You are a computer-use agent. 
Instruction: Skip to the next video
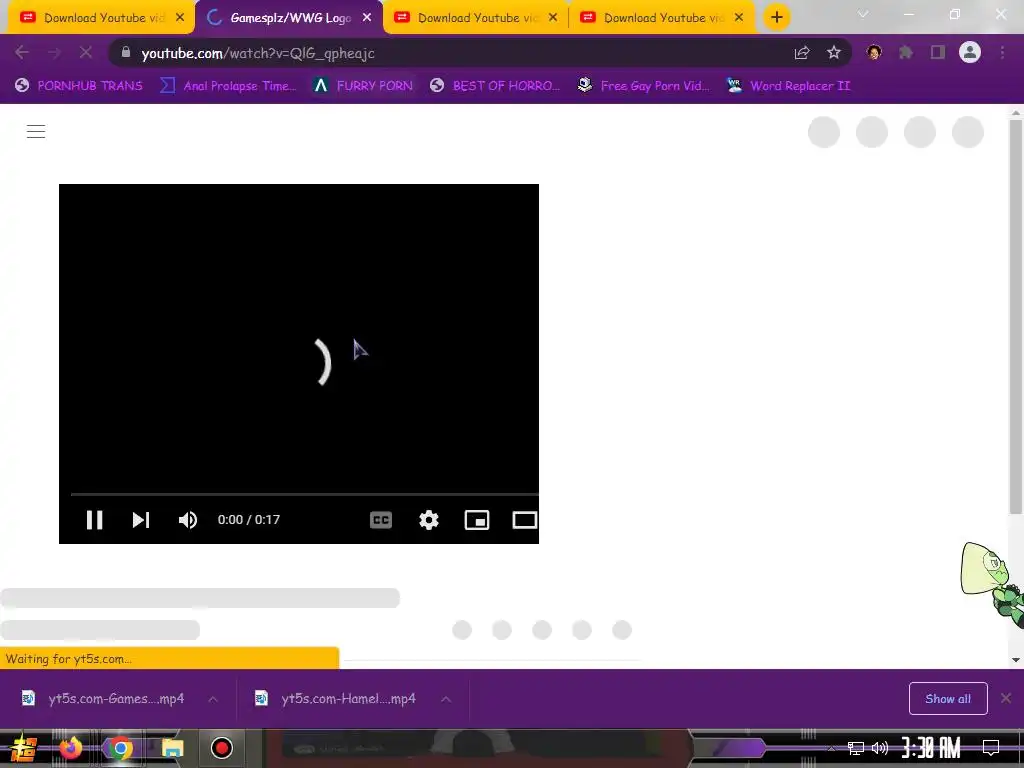pos(140,520)
